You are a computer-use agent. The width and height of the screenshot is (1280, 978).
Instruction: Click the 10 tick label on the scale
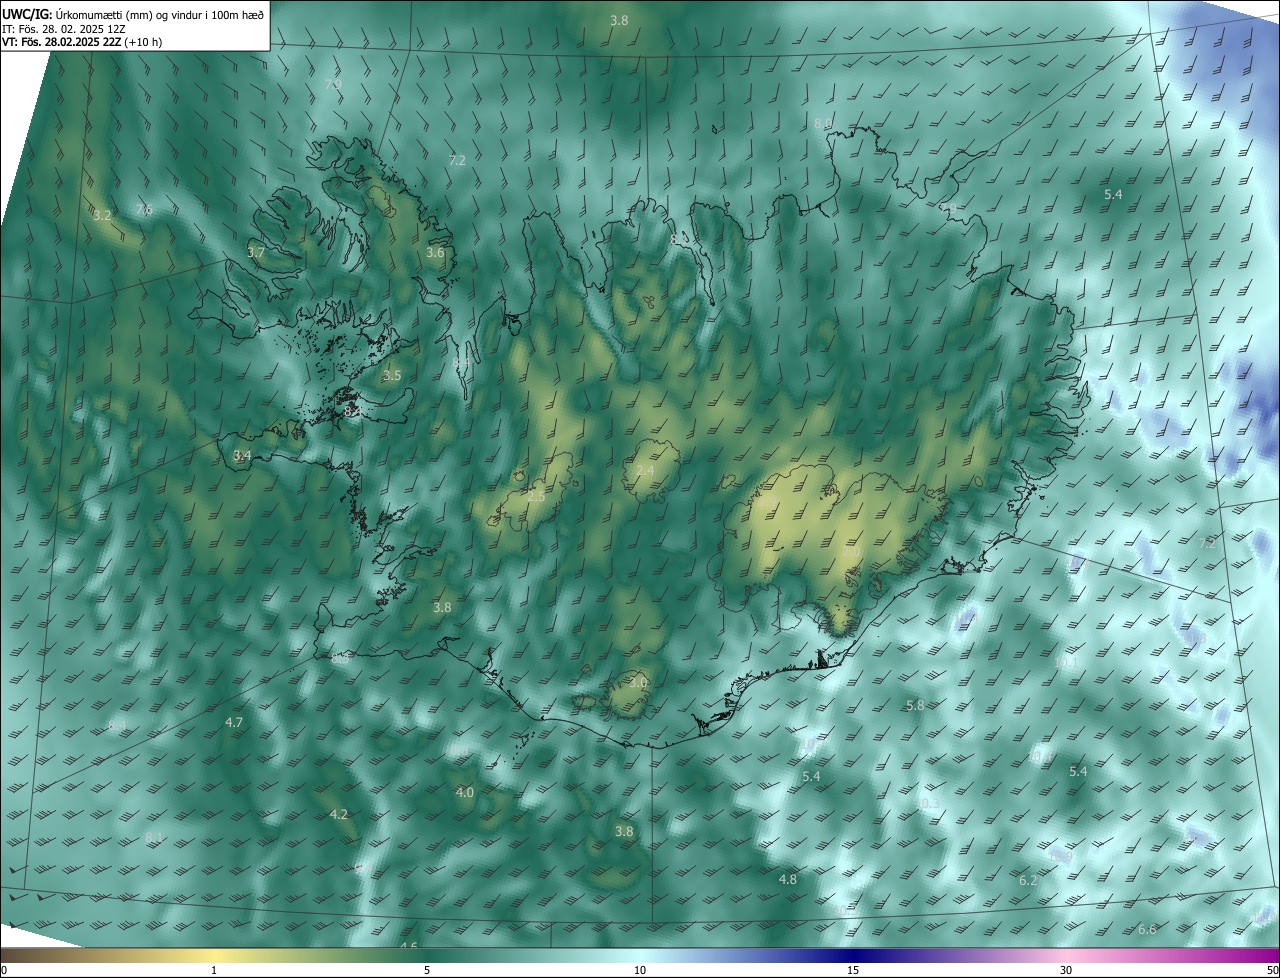(640, 970)
